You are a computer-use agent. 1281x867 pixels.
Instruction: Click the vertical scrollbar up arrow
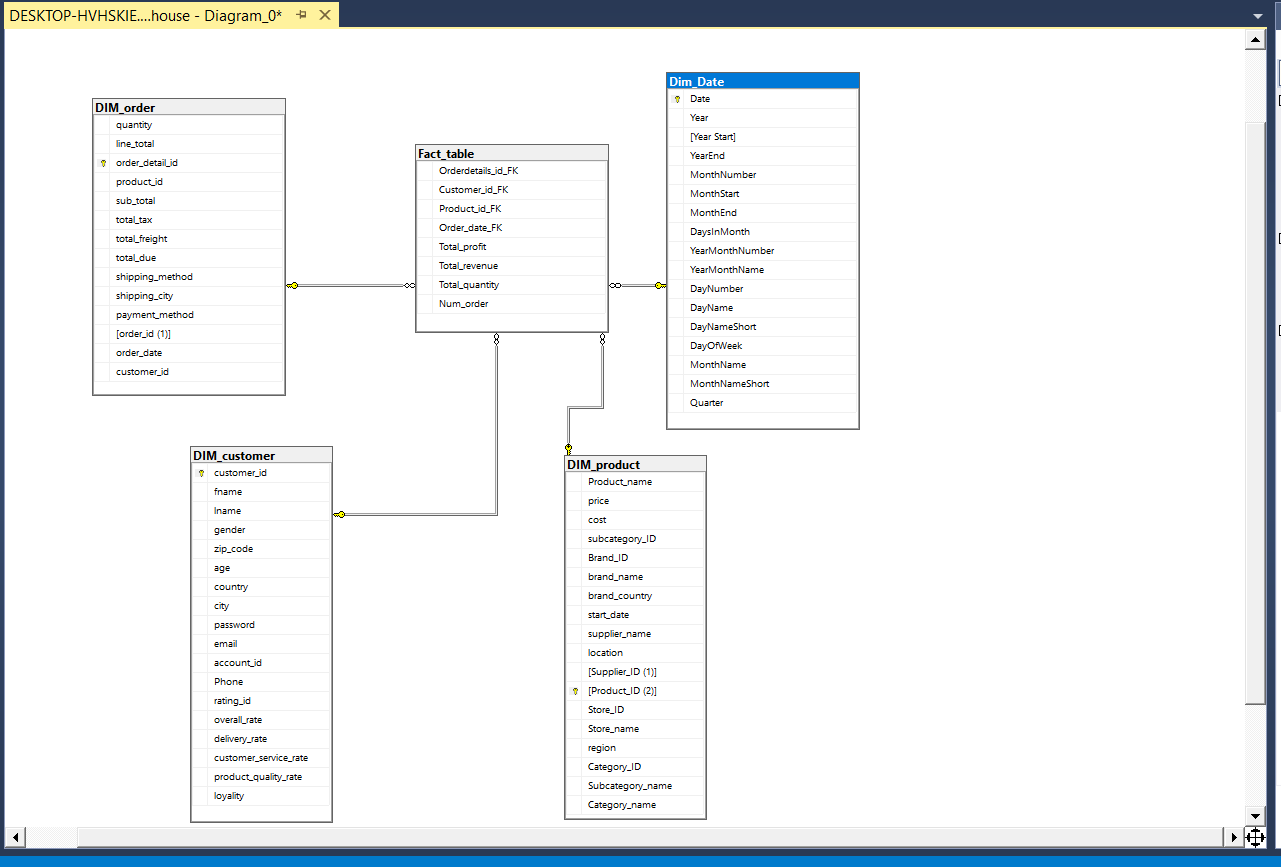pos(1256,40)
